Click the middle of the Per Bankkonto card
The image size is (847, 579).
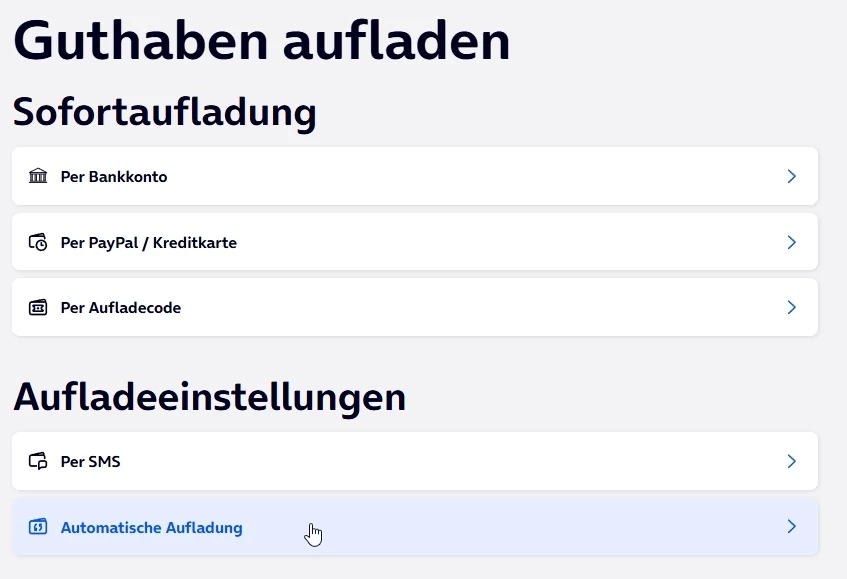[x=414, y=176]
